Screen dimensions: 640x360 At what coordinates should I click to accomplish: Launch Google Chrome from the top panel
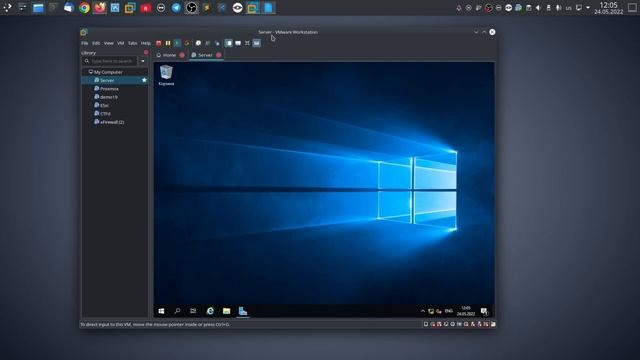click(x=84, y=8)
